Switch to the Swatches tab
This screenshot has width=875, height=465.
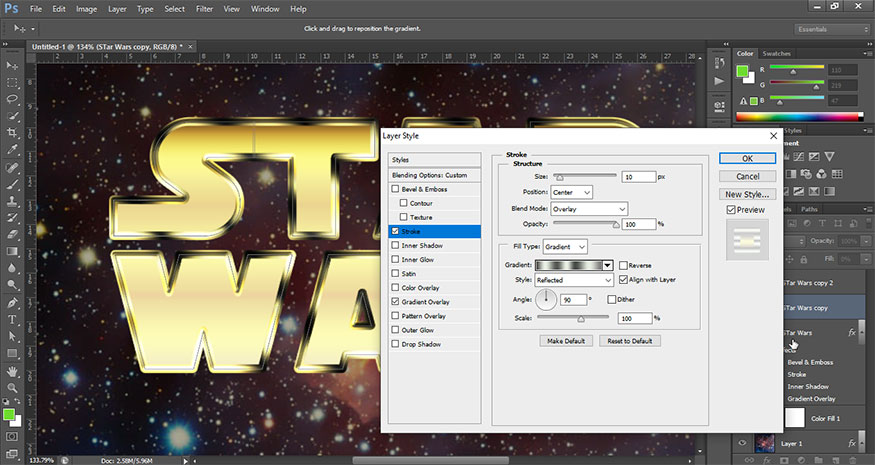coord(777,54)
